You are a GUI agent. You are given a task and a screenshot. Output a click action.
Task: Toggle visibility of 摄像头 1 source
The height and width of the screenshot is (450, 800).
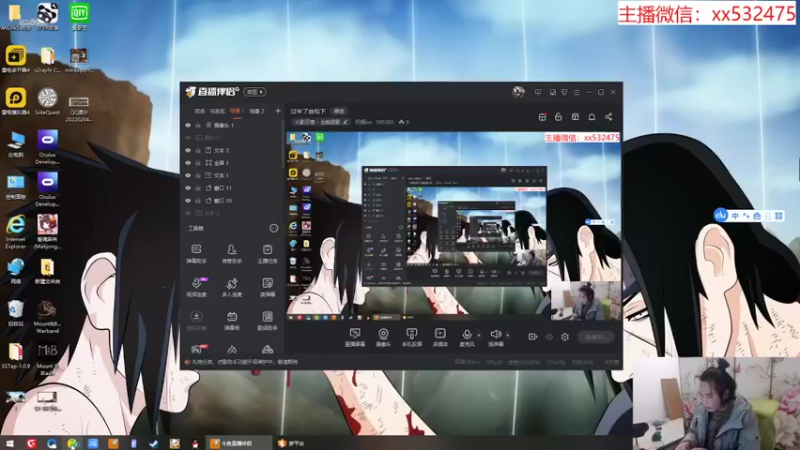point(188,125)
